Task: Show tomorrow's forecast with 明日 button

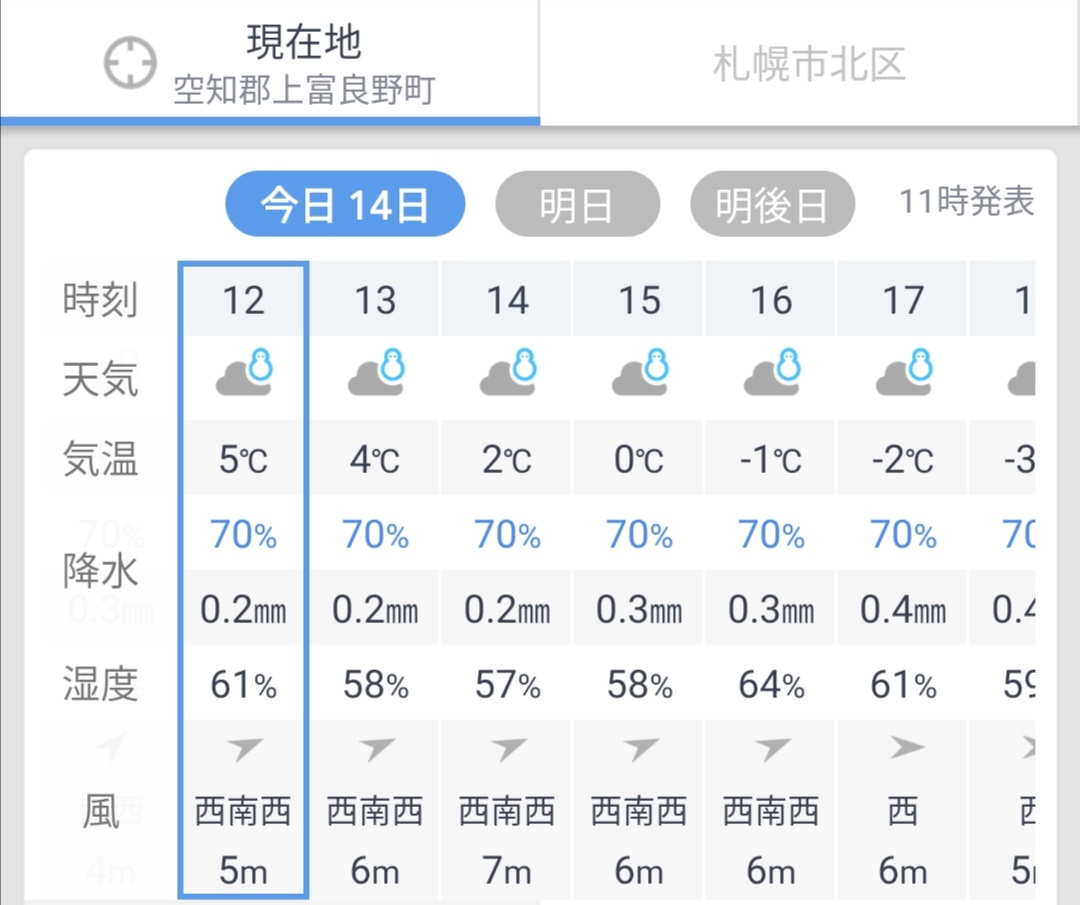Action: (x=577, y=204)
